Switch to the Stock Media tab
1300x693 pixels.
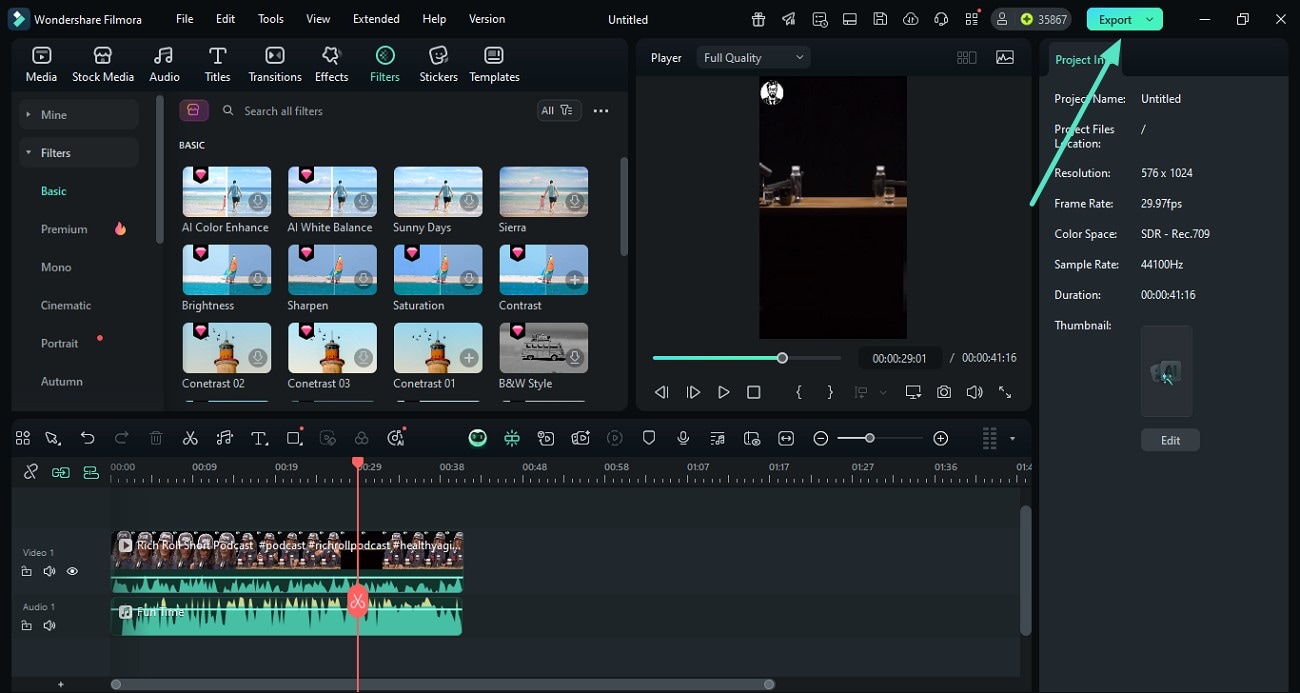pyautogui.click(x=103, y=64)
